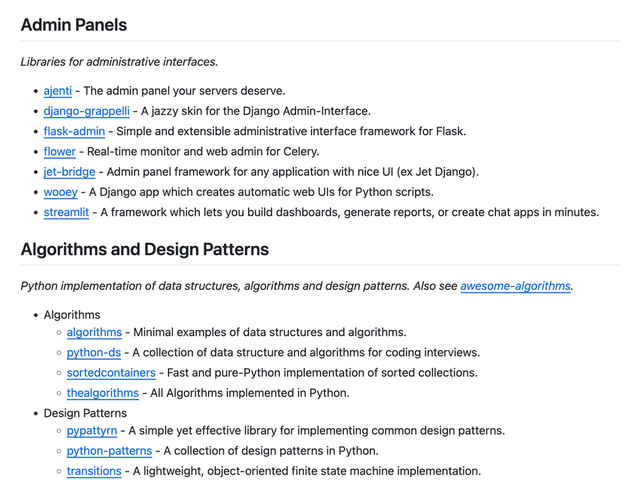Click the django-grappelli link
This screenshot has height=493, width=640.
pos(86,111)
